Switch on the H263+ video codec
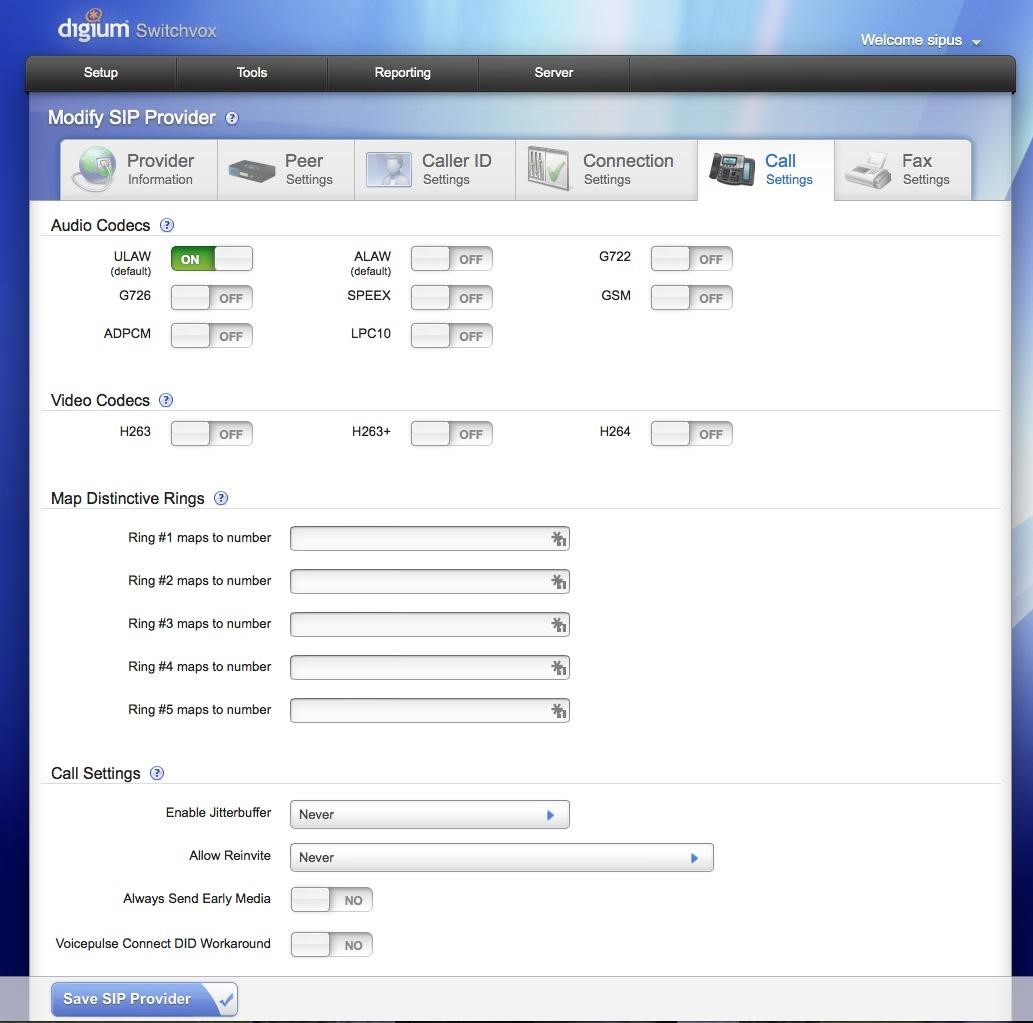 tap(451, 434)
